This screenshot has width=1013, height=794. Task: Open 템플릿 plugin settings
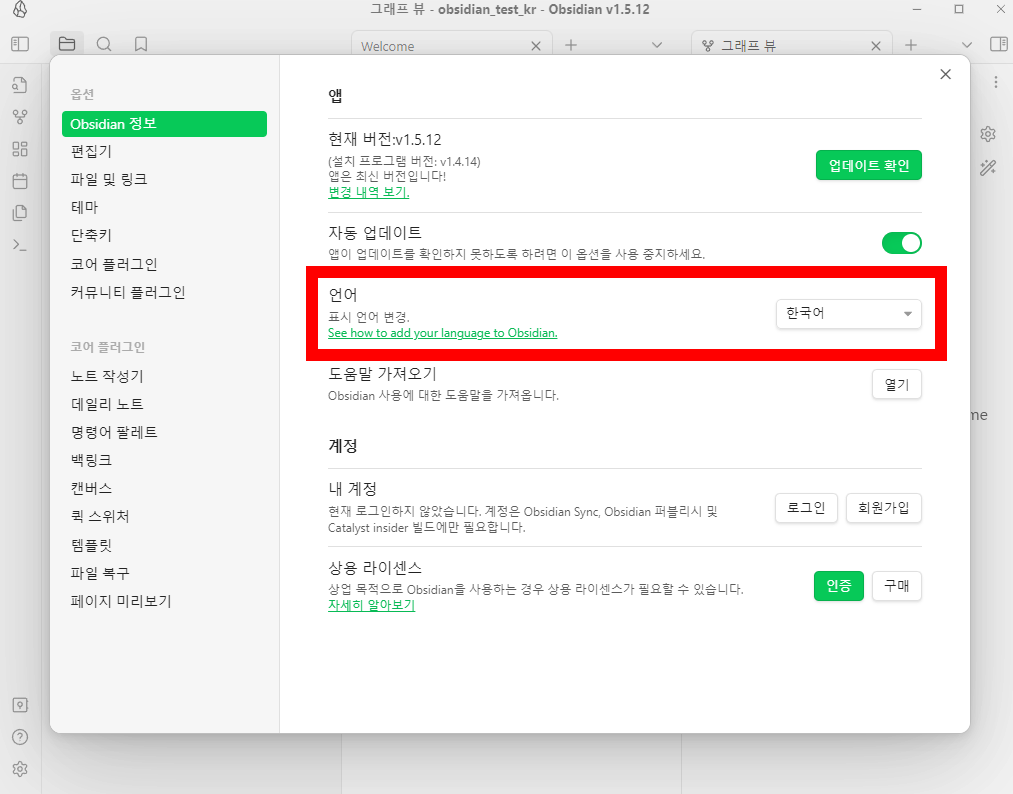[x=164, y=545]
